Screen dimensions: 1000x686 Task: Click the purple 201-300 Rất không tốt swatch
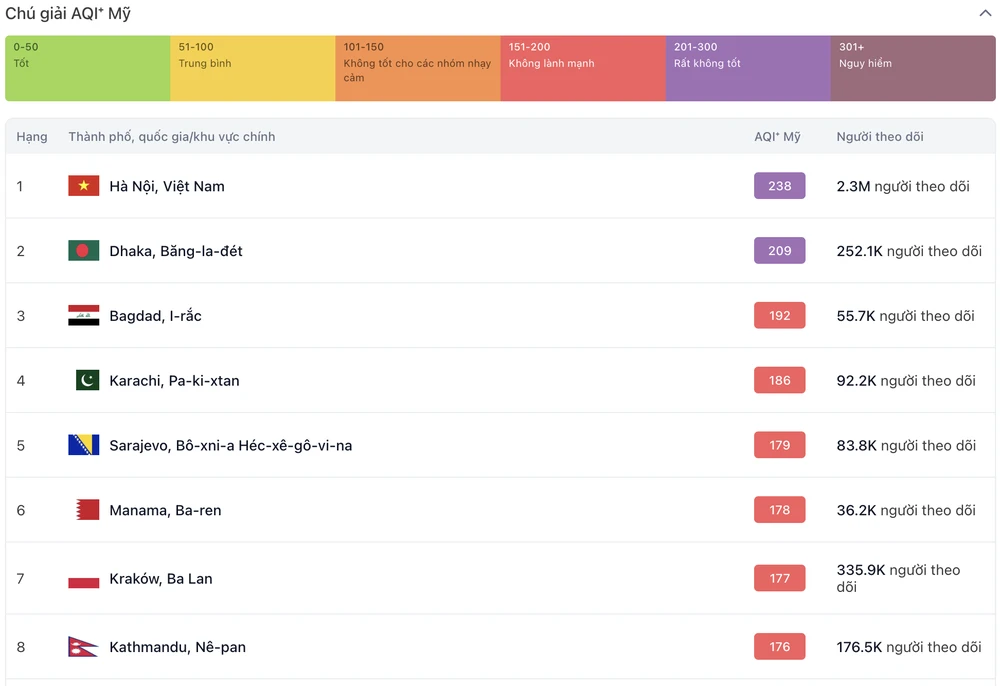coord(748,68)
